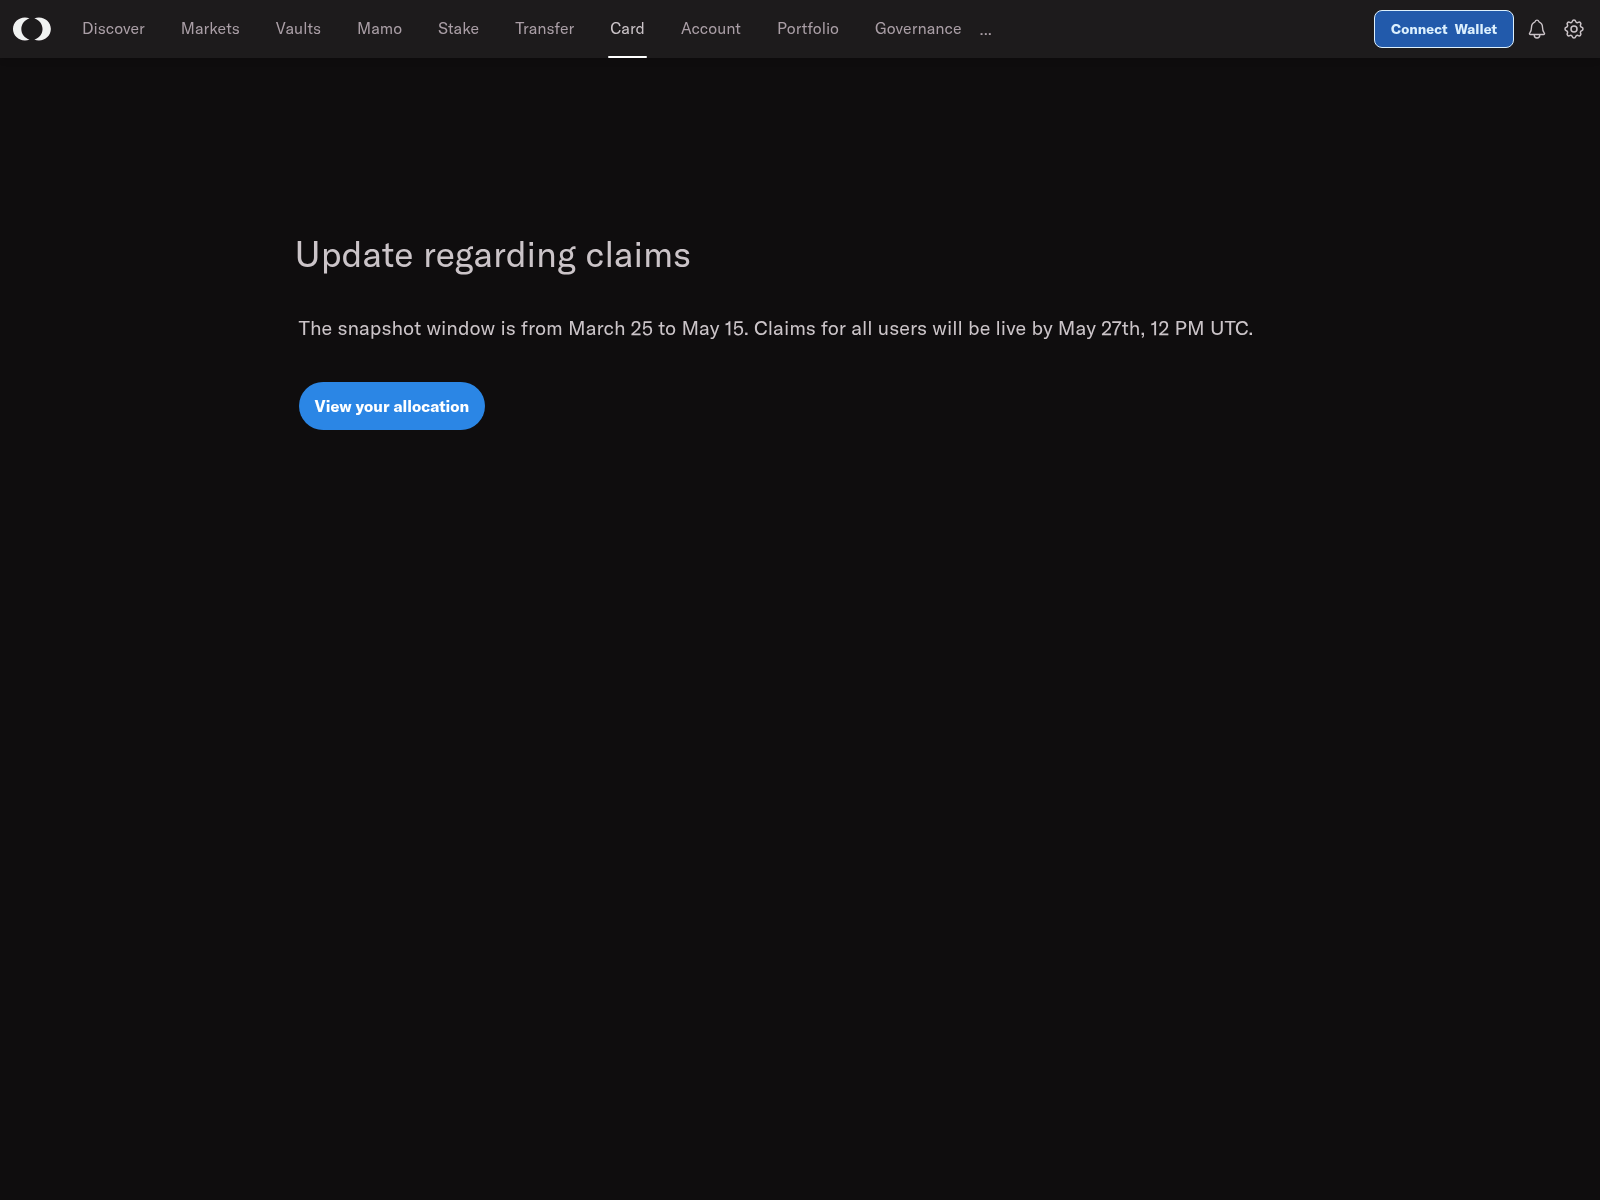Click the snapshot window announcement text
1600x1200 pixels.
[775, 327]
